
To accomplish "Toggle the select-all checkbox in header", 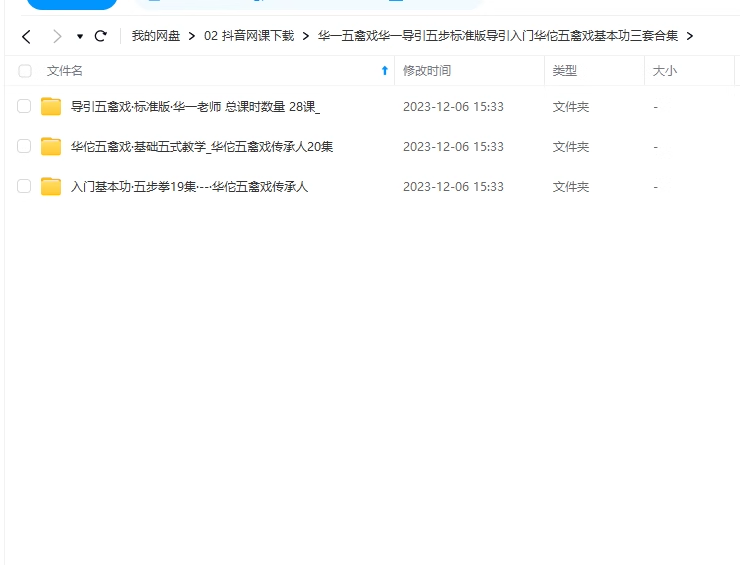I will pos(25,71).
